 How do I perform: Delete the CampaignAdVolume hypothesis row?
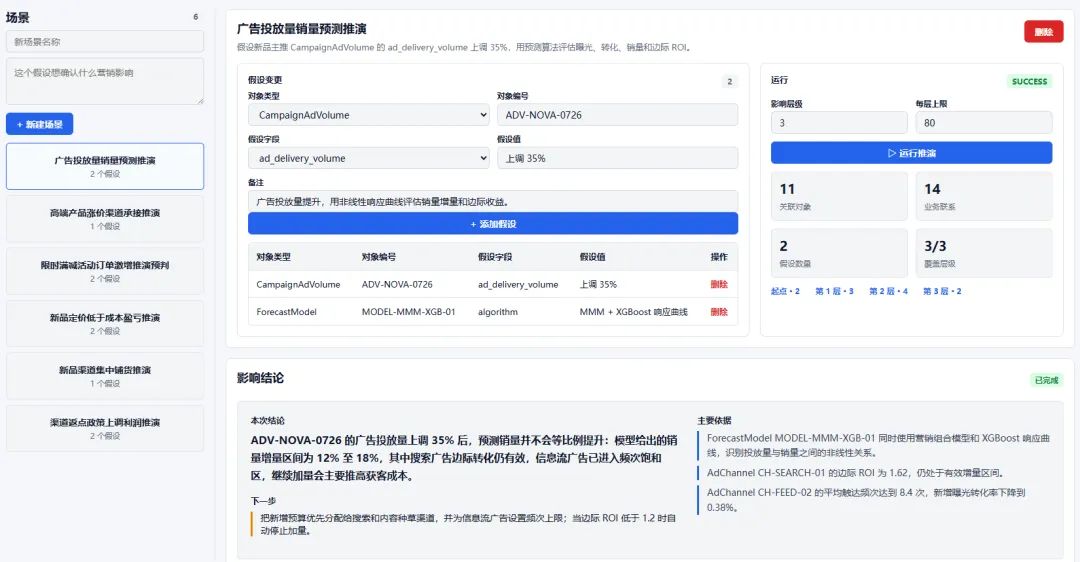click(718, 284)
